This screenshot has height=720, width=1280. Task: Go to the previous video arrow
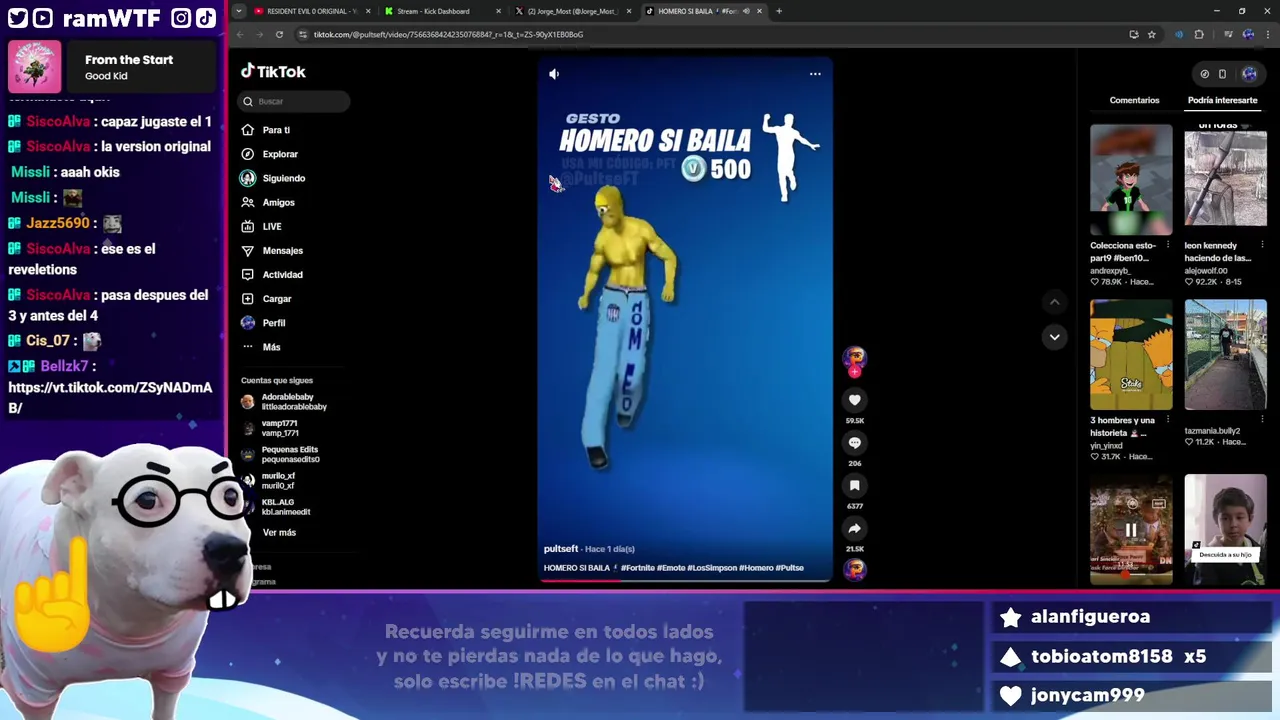(x=1054, y=302)
